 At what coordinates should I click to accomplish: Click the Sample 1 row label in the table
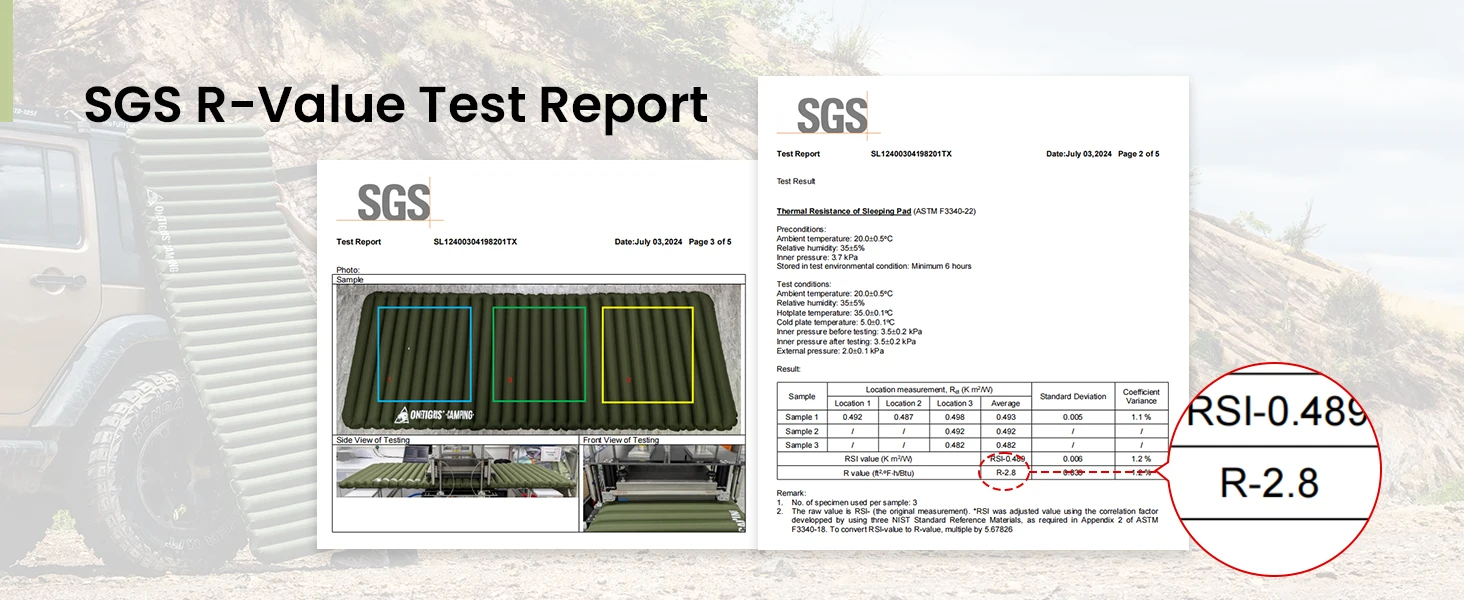click(802, 417)
